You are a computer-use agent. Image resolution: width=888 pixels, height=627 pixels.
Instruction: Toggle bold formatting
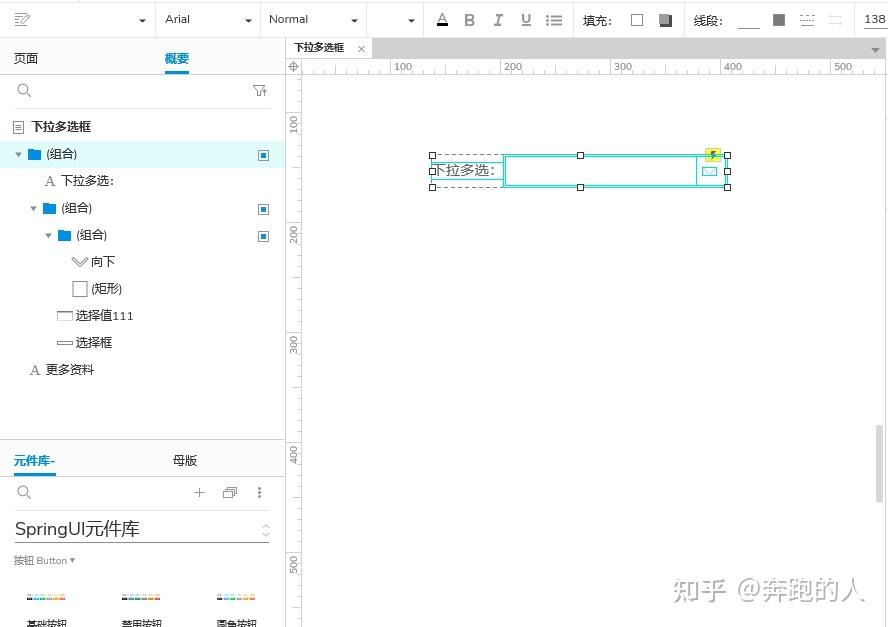coord(469,20)
